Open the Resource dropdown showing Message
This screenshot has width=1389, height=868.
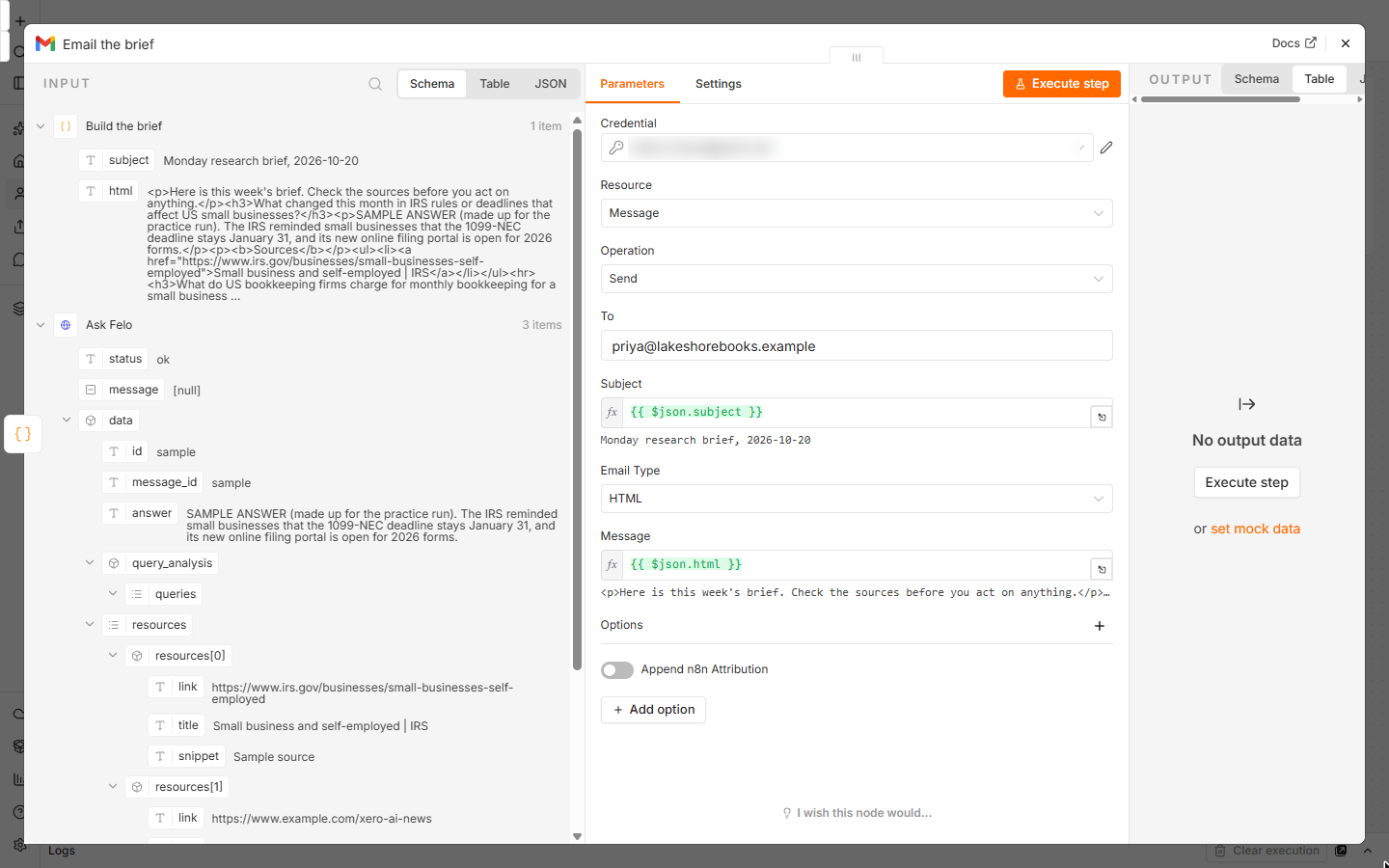tap(856, 213)
